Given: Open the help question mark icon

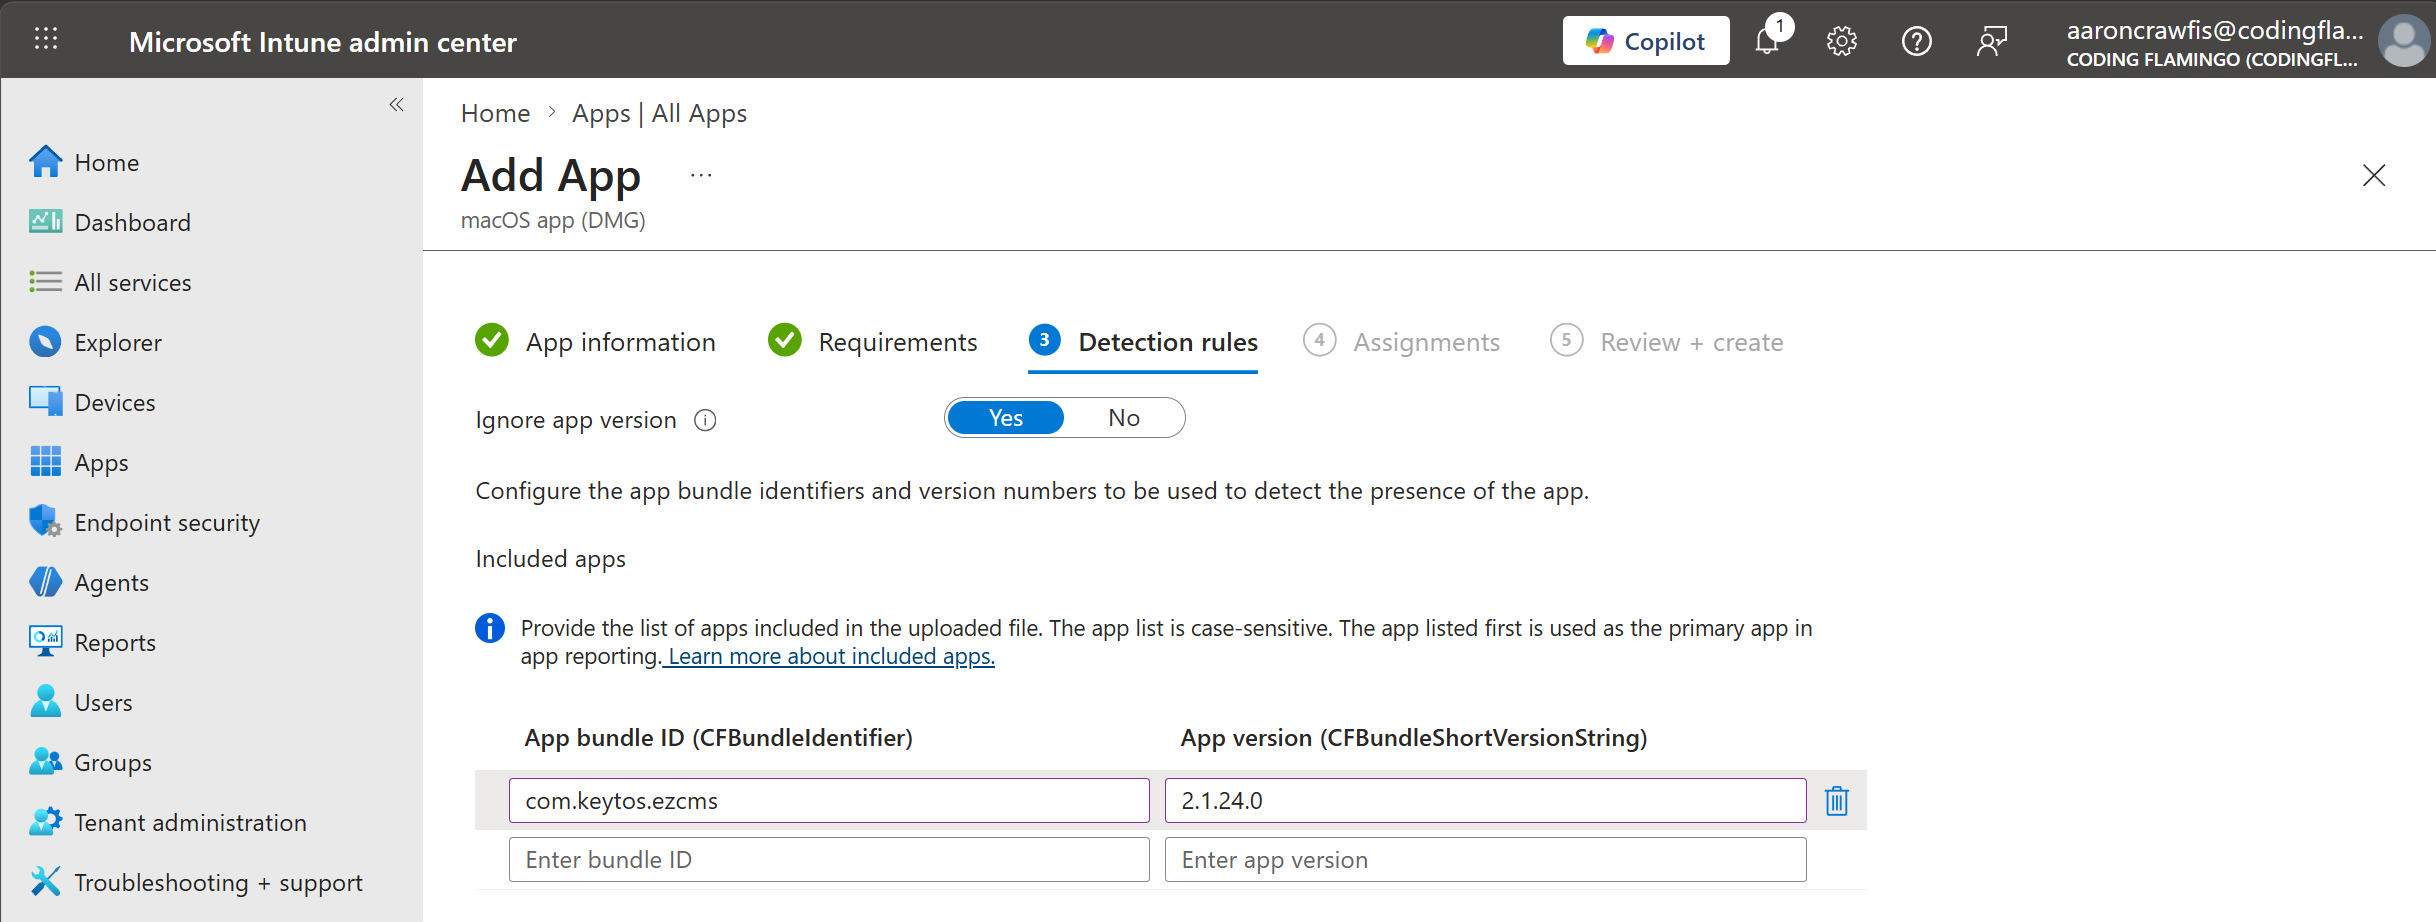Looking at the screenshot, I should pyautogui.click(x=1916, y=40).
